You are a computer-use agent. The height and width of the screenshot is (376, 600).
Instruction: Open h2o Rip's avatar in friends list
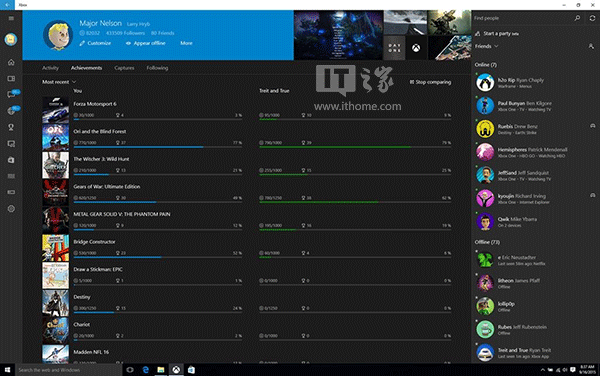coord(485,83)
